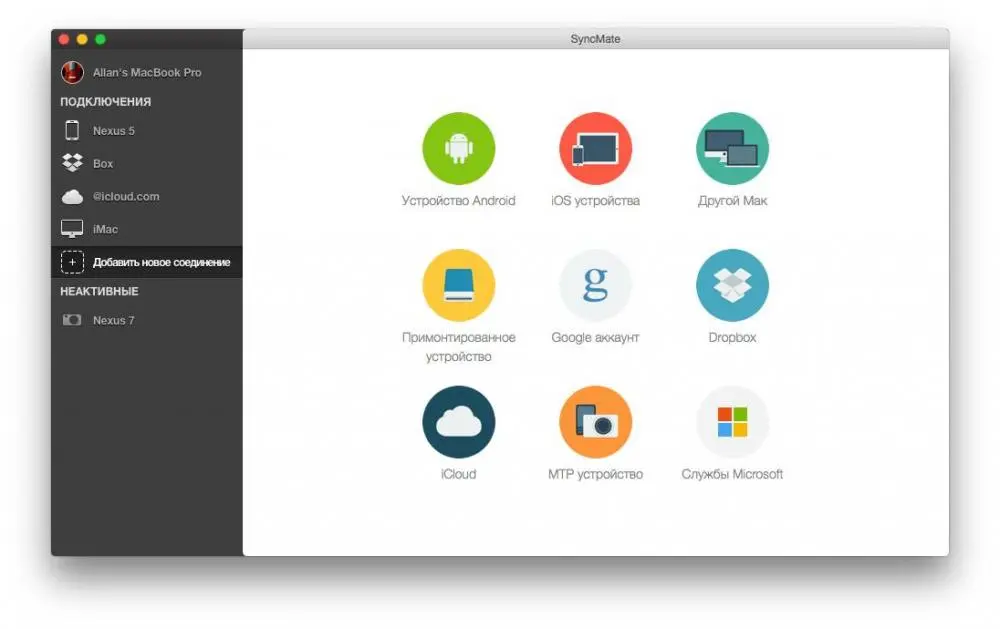The image size is (1000, 629).
Task: Choose the Microsoft services icon
Action: pyautogui.click(x=732, y=422)
